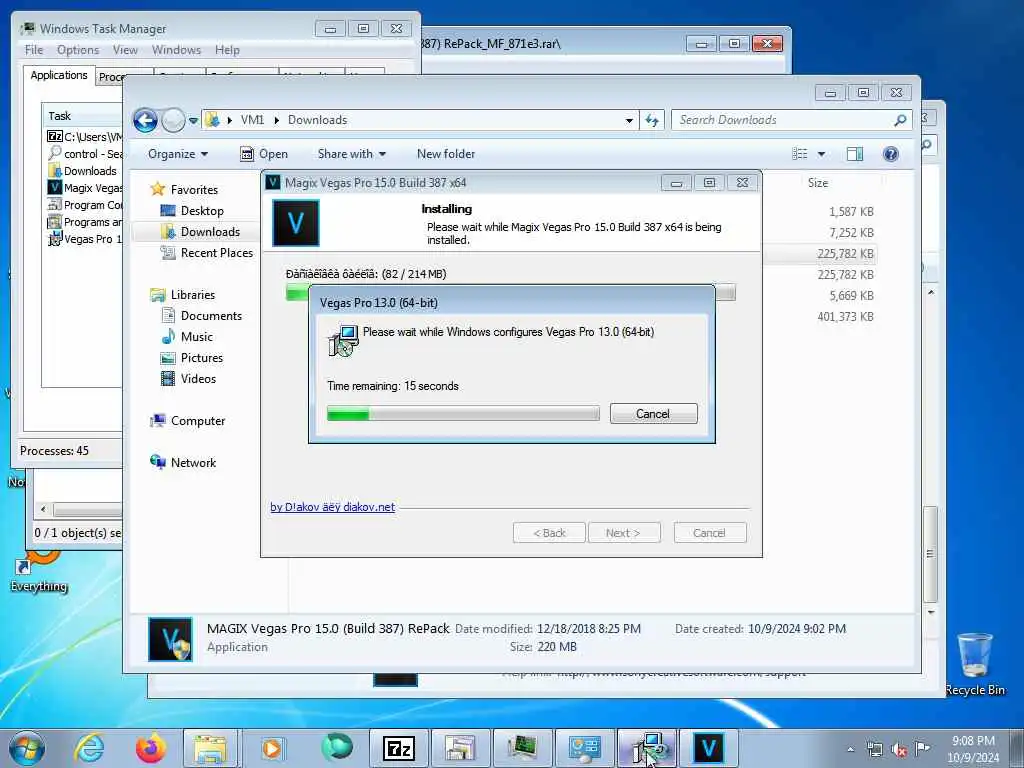This screenshot has width=1024, height=768.
Task: Open Recycle Bin on desktop
Action: (x=975, y=663)
